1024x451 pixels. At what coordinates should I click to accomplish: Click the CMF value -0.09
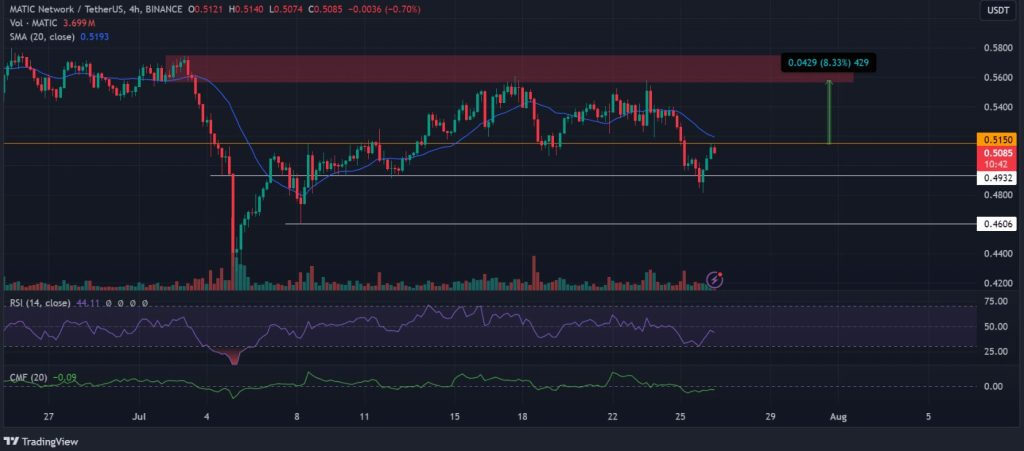point(63,377)
